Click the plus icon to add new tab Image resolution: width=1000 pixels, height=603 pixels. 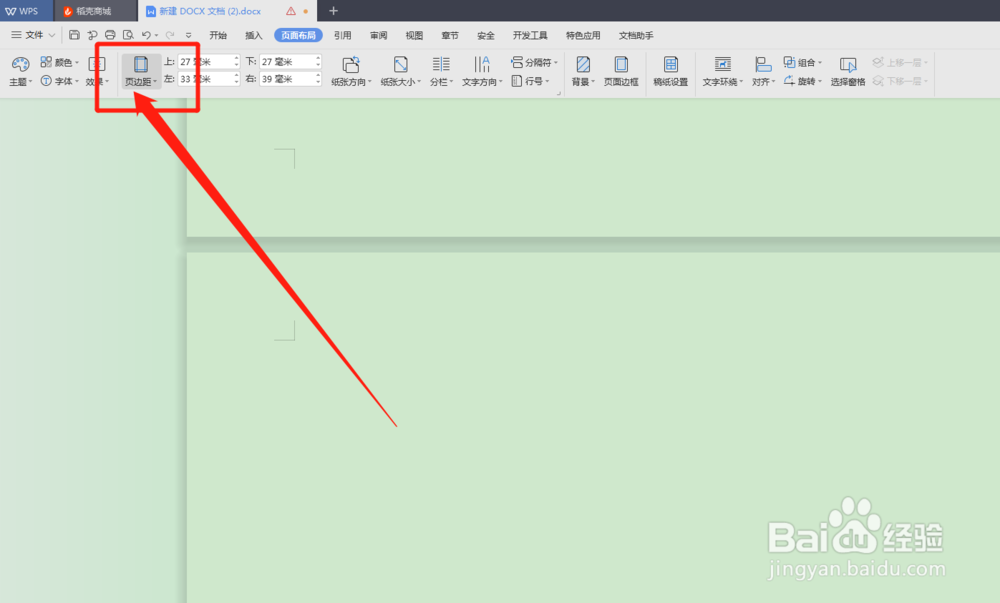pyautogui.click(x=333, y=11)
